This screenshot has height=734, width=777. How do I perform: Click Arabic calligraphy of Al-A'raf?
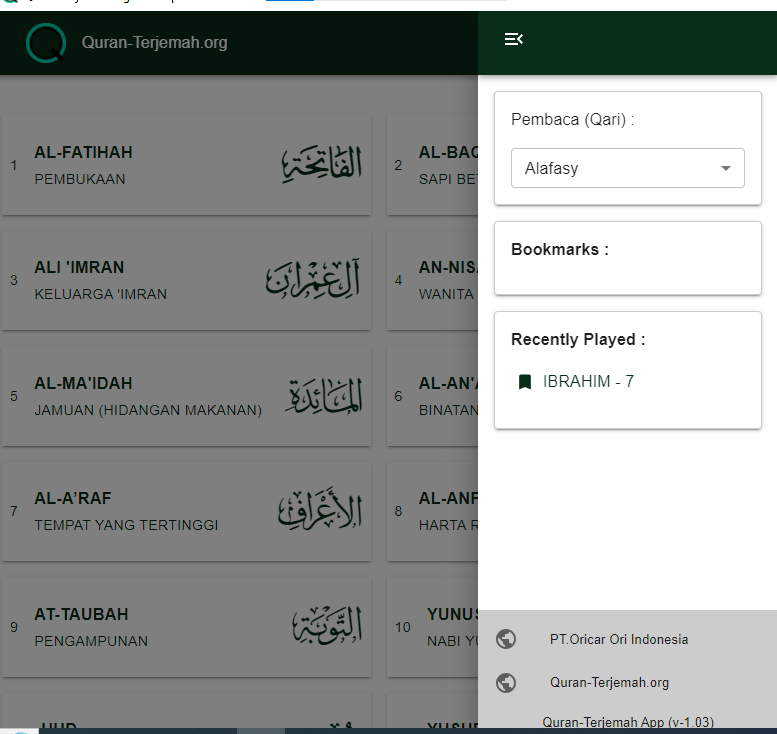320,509
